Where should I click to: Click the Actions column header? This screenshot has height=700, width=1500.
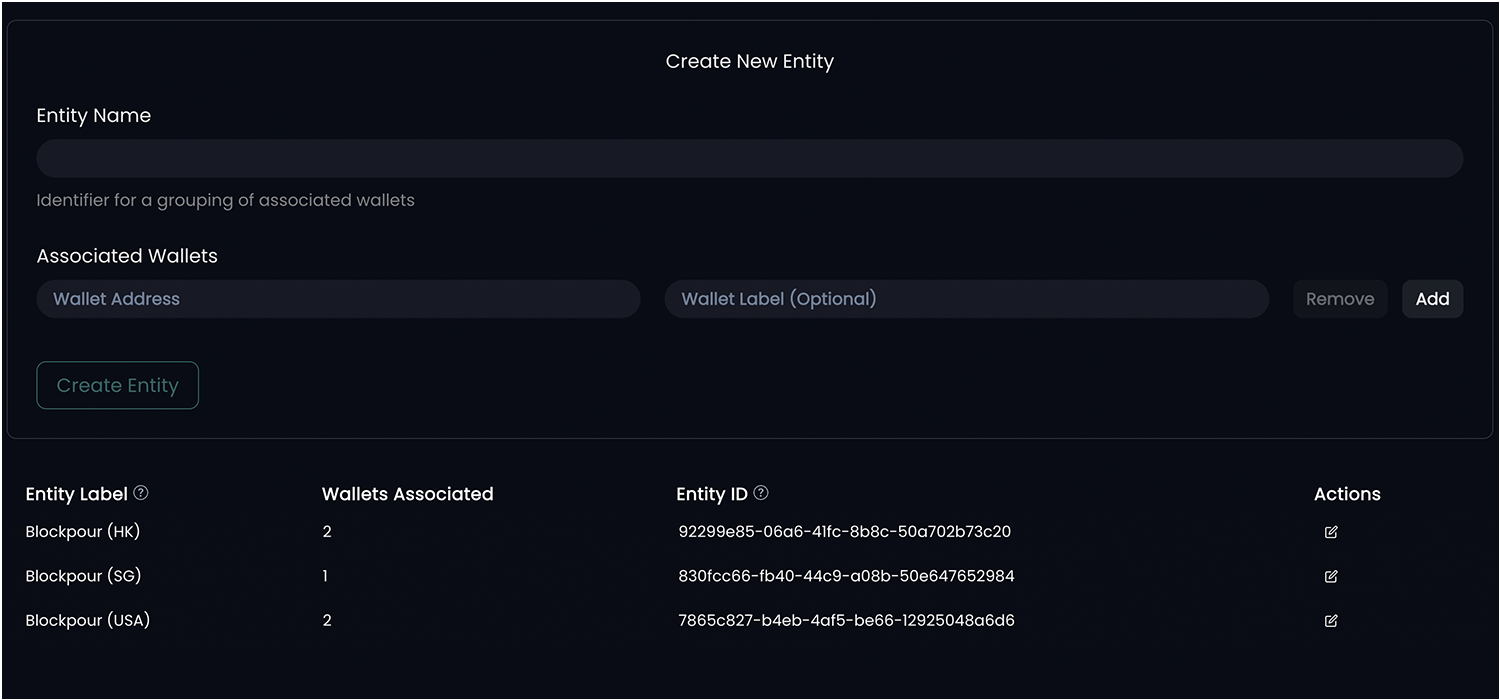(x=1347, y=494)
